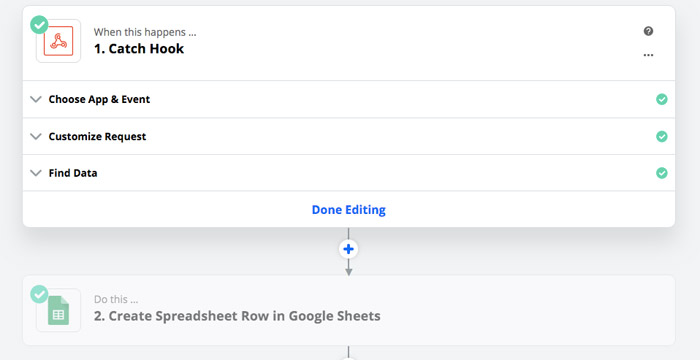Click the help question mark icon
Image resolution: width=700 pixels, height=360 pixels.
(648, 31)
